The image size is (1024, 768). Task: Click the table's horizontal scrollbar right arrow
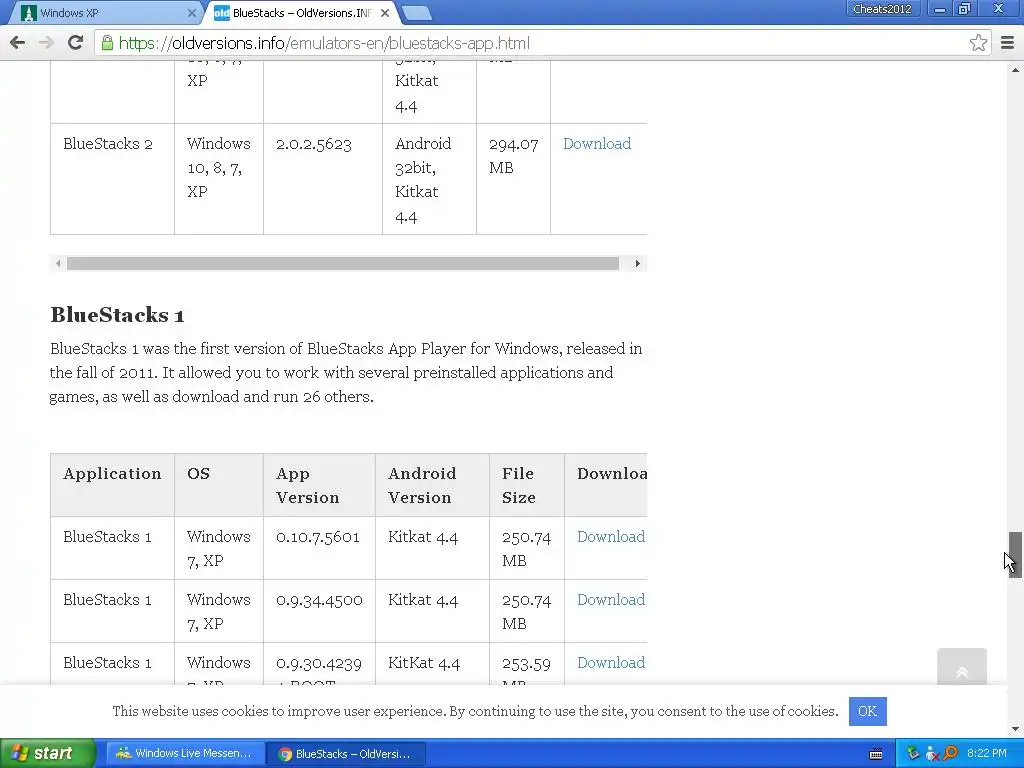(x=637, y=264)
